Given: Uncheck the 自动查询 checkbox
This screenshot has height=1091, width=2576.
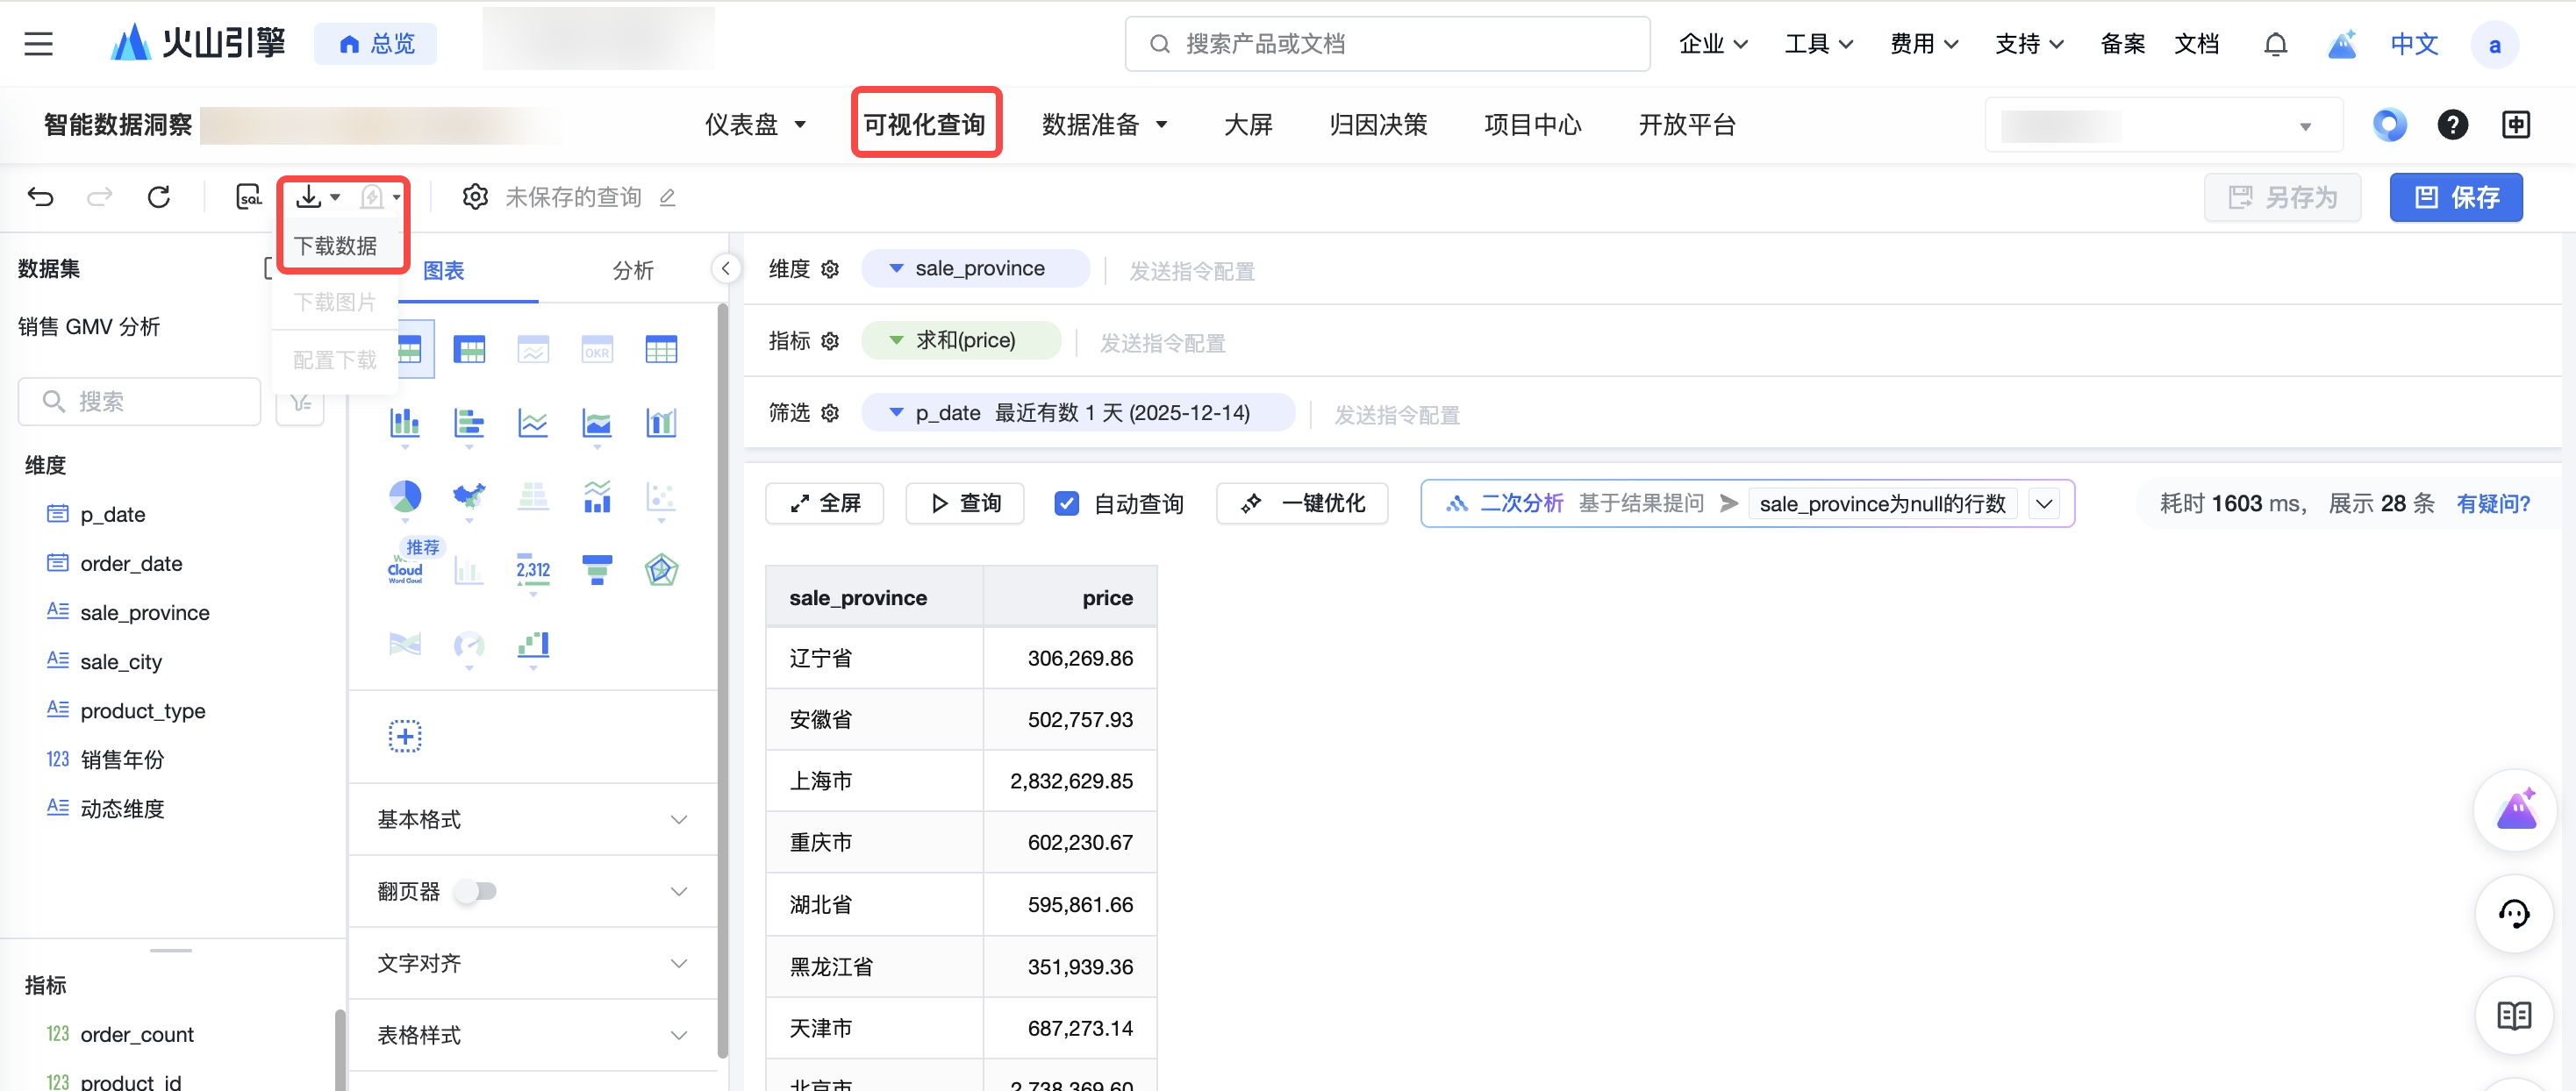Looking at the screenshot, I should [x=1067, y=503].
